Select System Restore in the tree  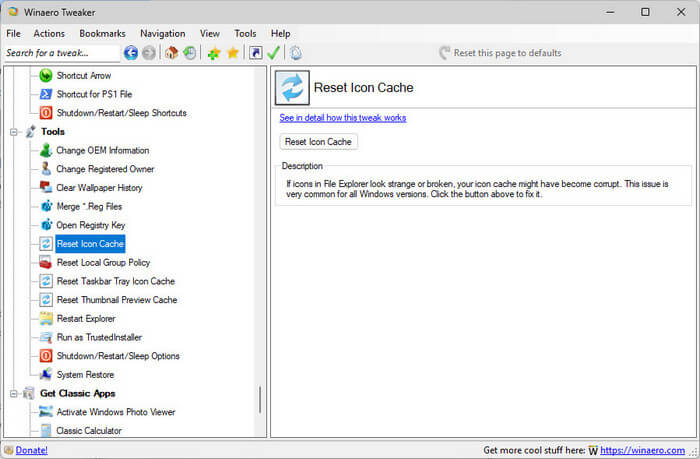(85, 375)
